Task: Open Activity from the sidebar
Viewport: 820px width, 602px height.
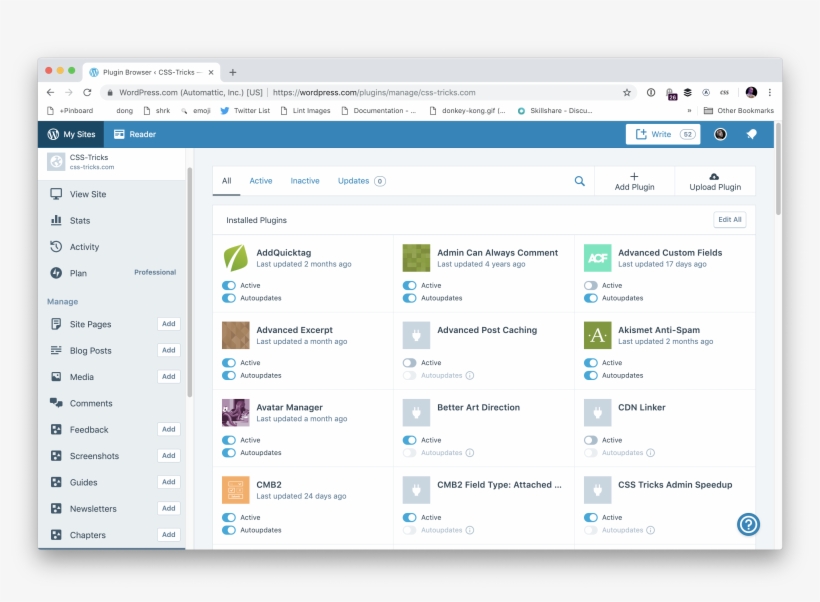Action: (x=84, y=247)
